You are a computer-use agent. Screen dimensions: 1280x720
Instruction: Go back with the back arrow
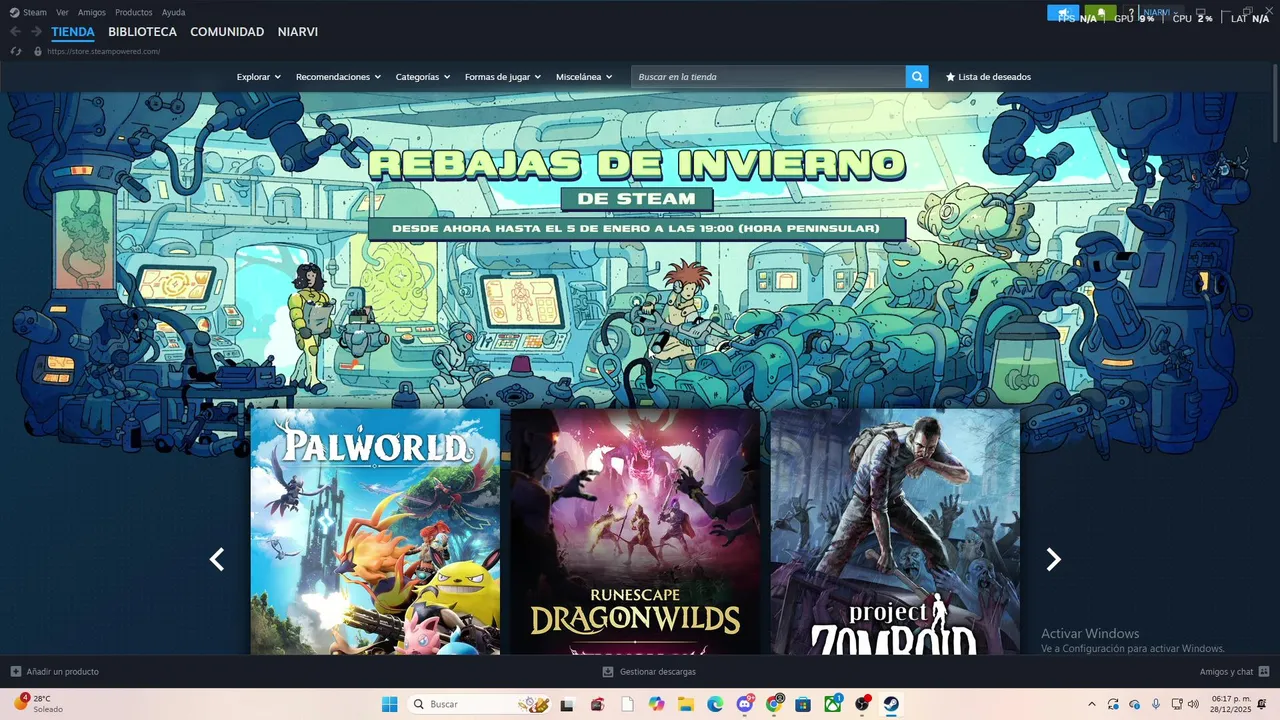(15, 32)
